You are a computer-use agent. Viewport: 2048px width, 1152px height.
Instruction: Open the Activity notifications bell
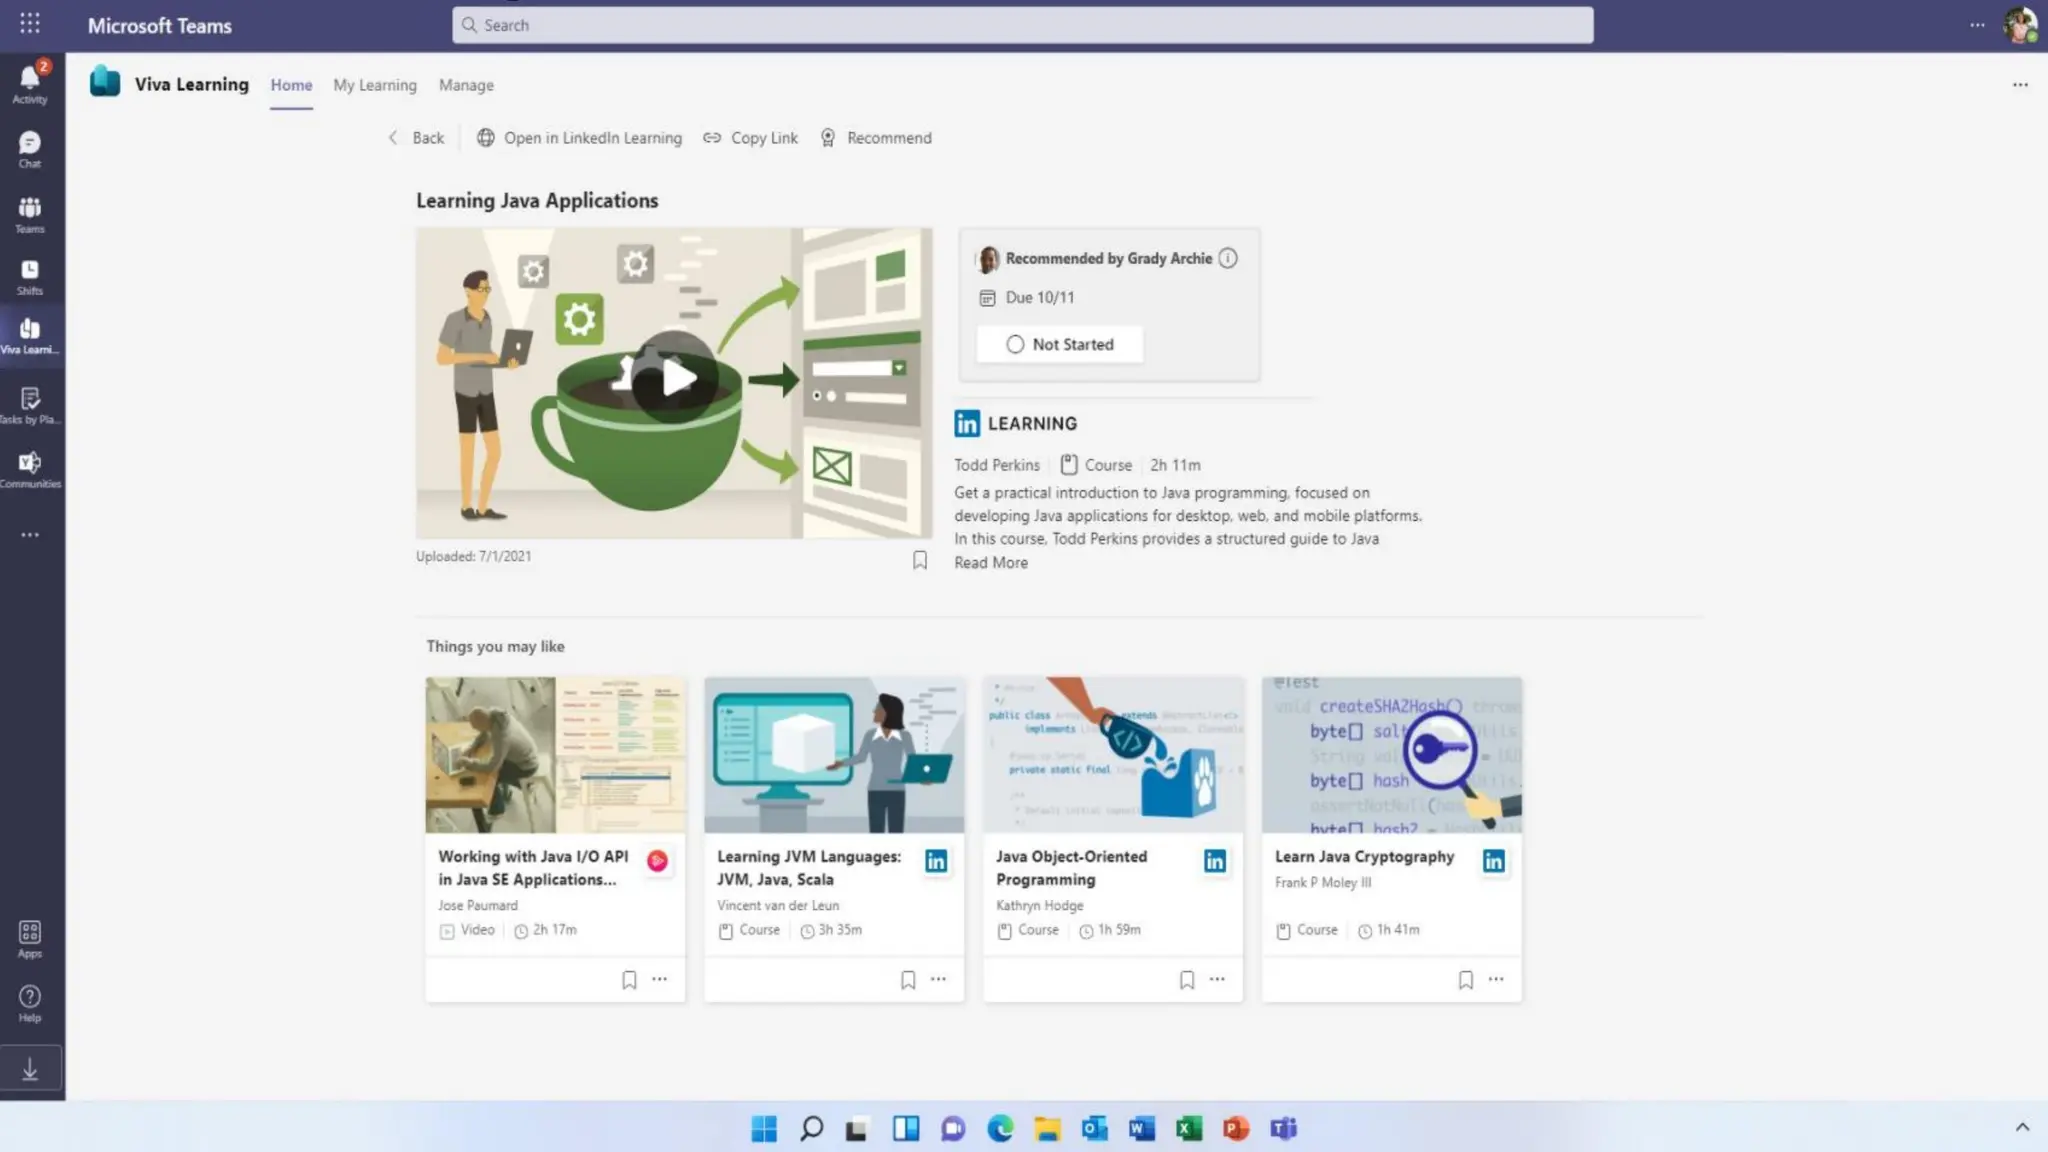[x=30, y=80]
